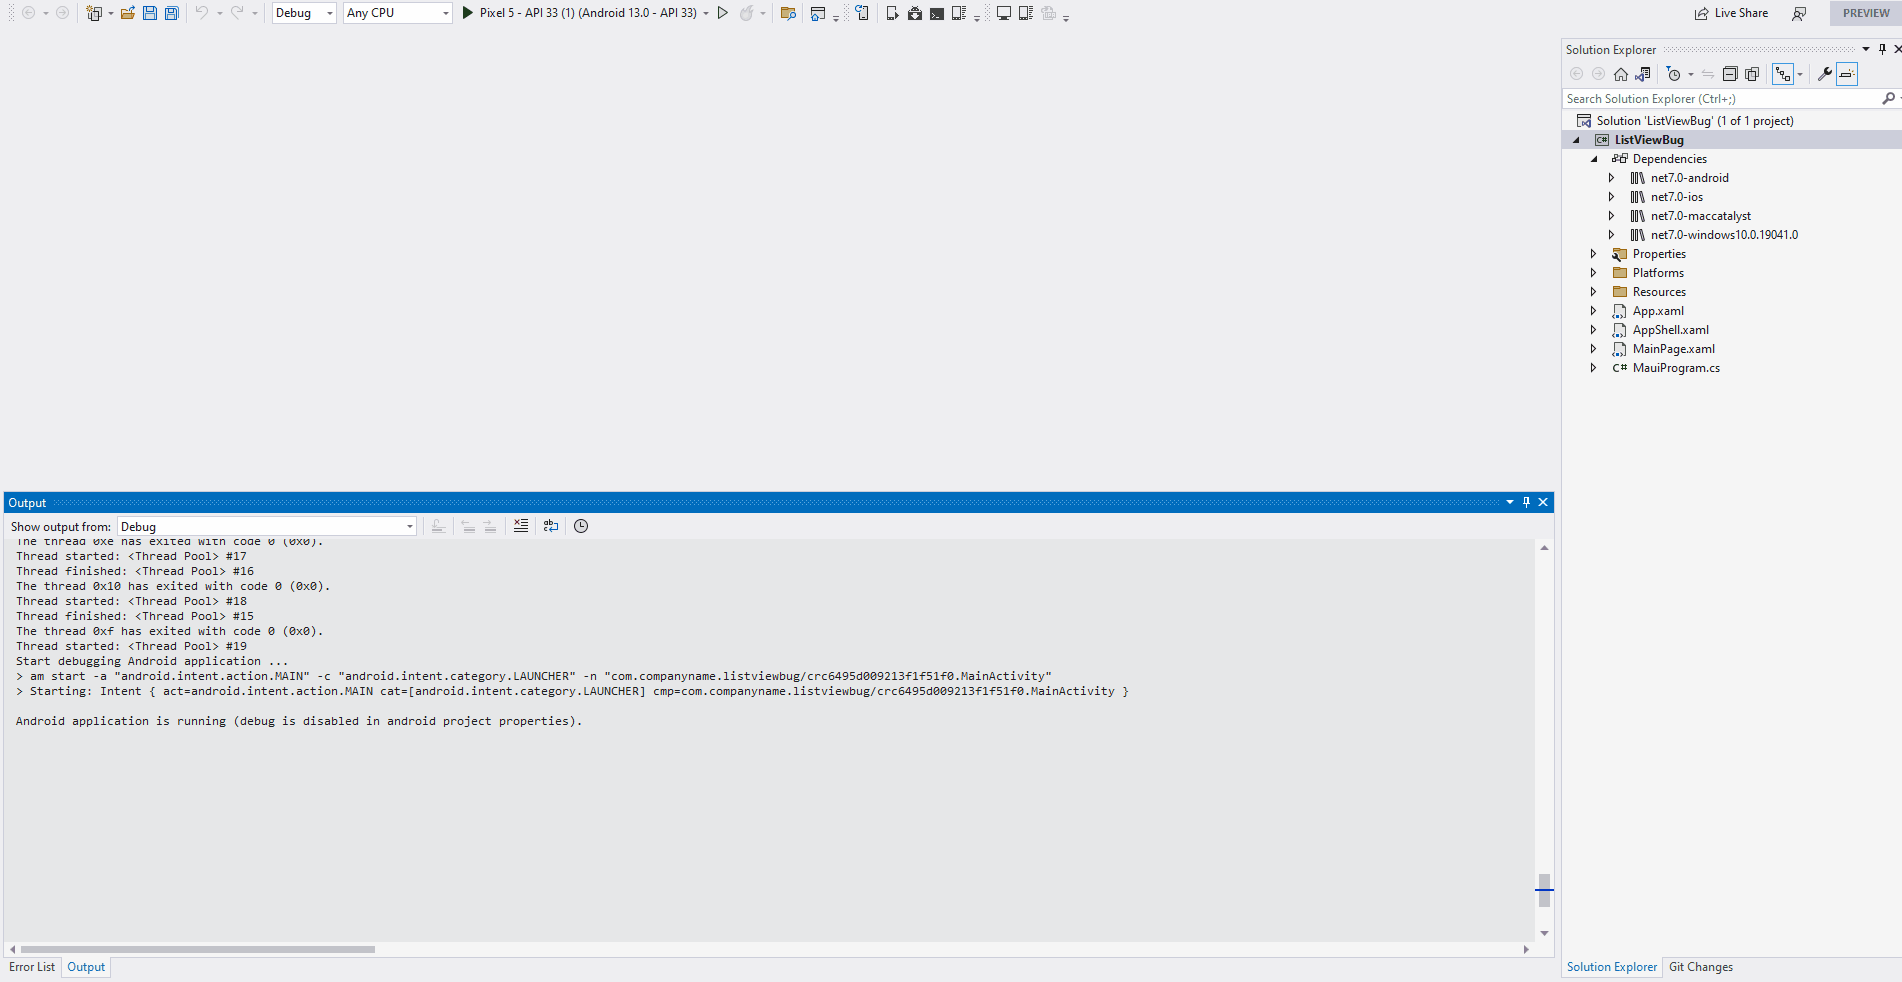Open the Show output from dropdown
This screenshot has height=982, width=1902.
[x=409, y=526]
